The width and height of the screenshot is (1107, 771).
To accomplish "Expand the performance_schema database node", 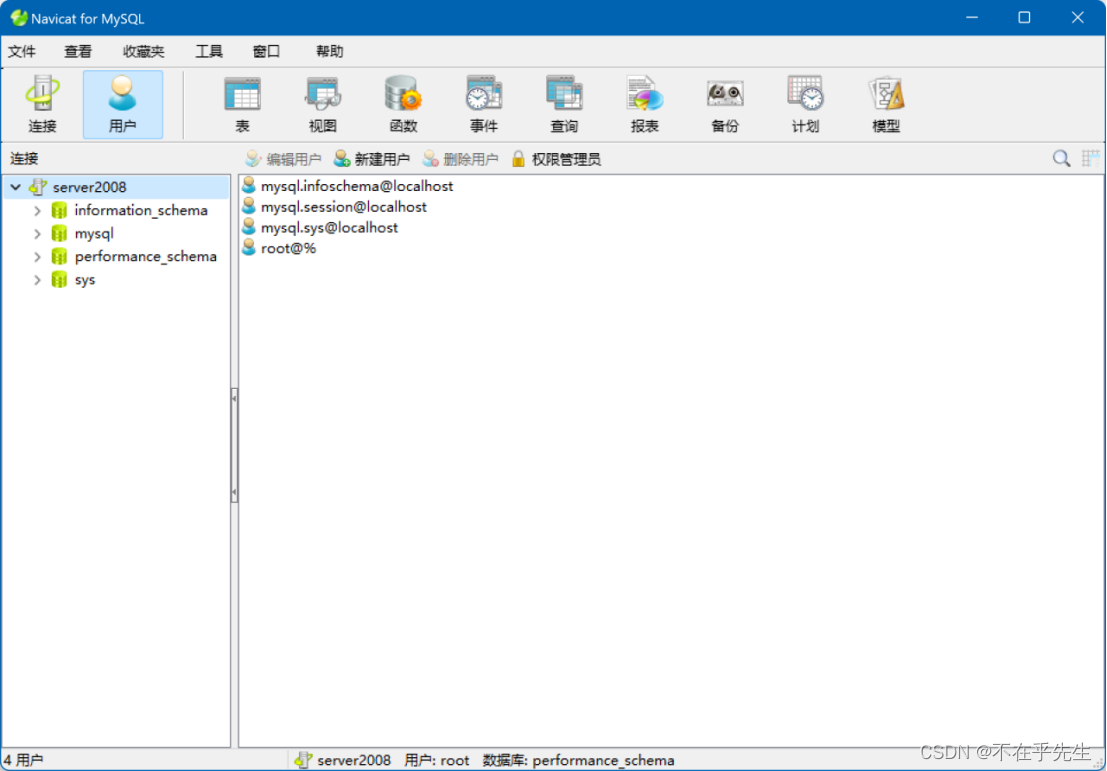I will (38, 256).
